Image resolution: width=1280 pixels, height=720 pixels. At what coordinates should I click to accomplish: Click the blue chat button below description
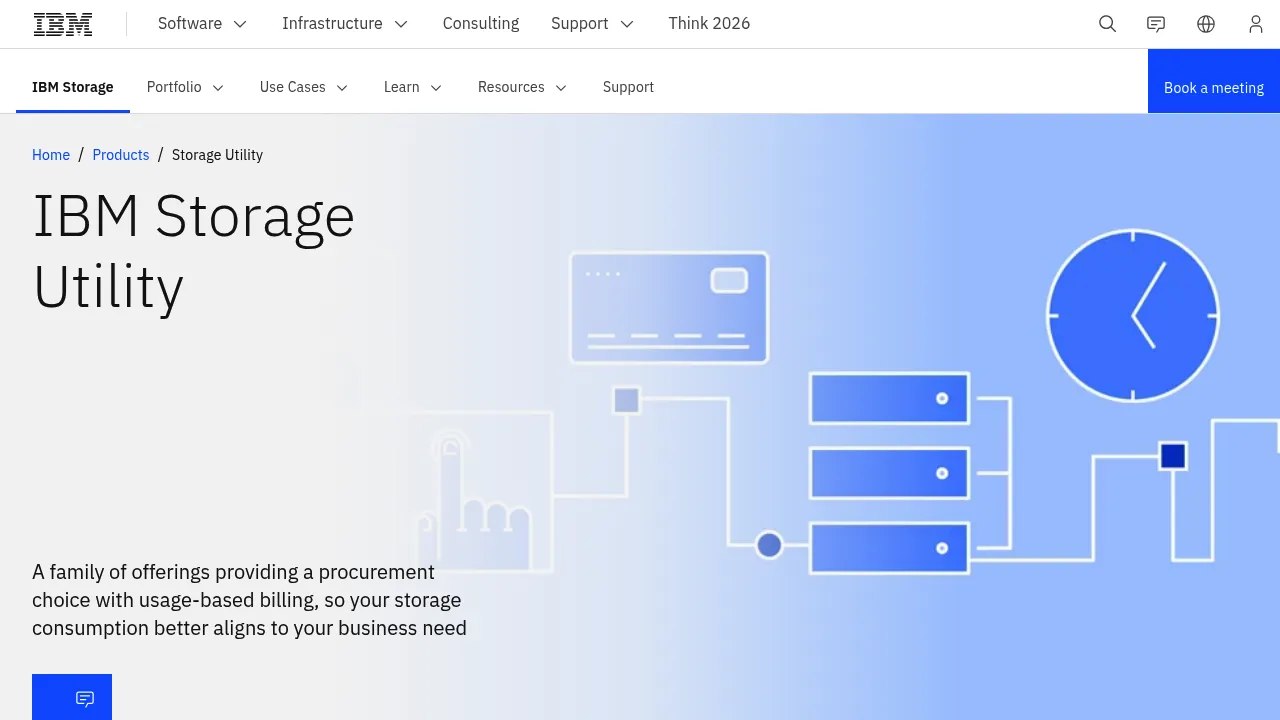[72, 698]
